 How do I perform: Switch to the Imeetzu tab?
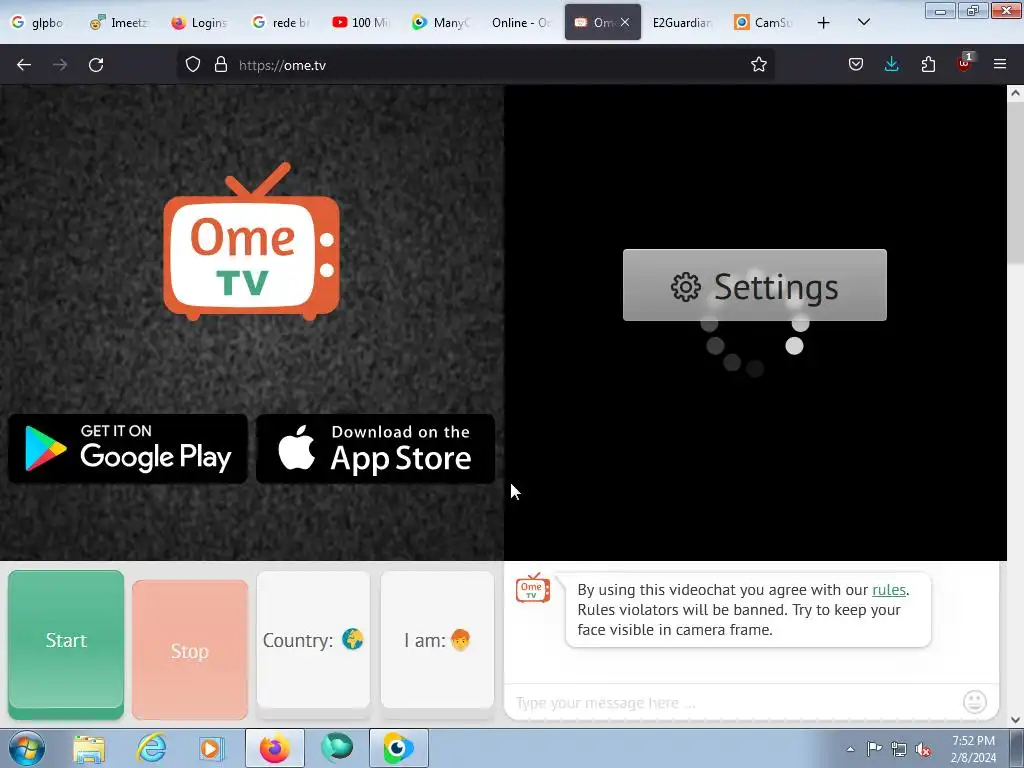120,22
